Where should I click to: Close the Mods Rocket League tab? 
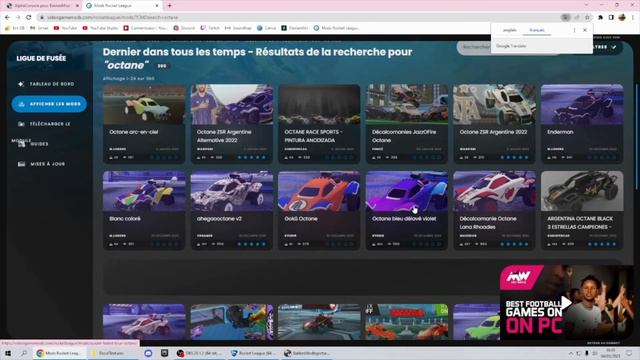(x=157, y=6)
